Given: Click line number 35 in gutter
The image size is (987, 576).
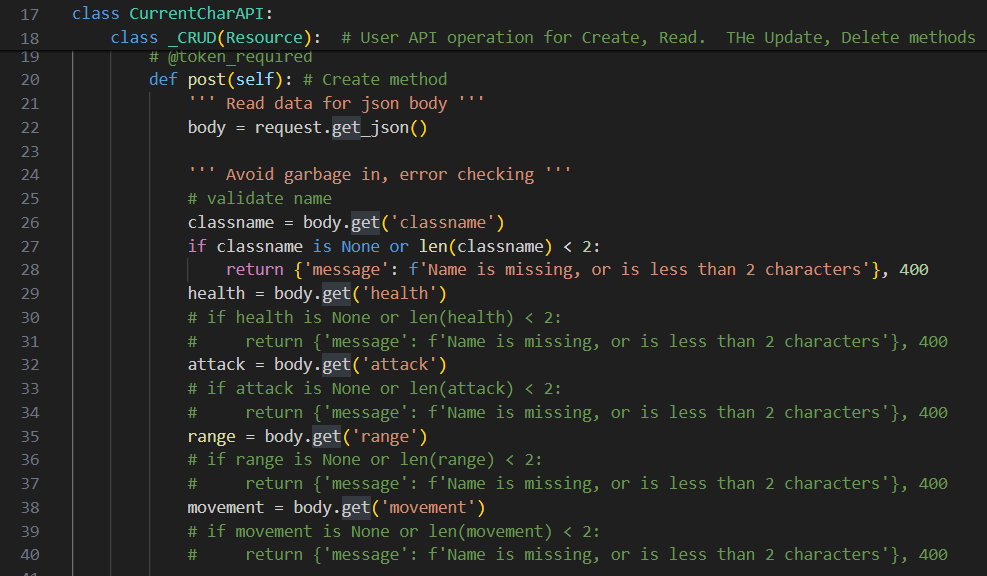Looking at the screenshot, I should 30,437.
